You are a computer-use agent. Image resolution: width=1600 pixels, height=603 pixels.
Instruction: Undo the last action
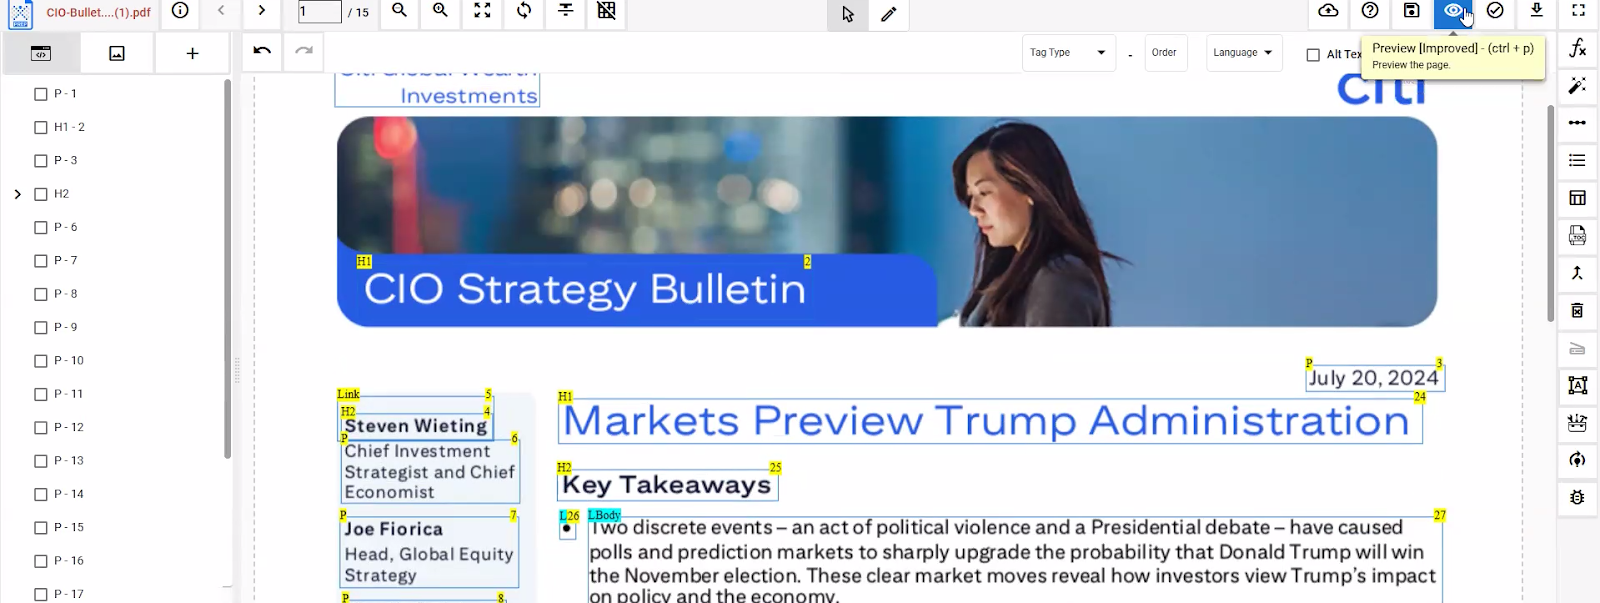tap(262, 51)
